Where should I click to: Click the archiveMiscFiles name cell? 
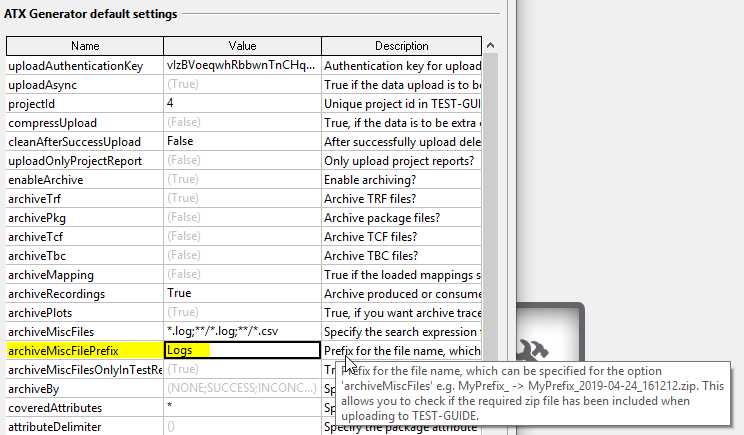click(85, 331)
